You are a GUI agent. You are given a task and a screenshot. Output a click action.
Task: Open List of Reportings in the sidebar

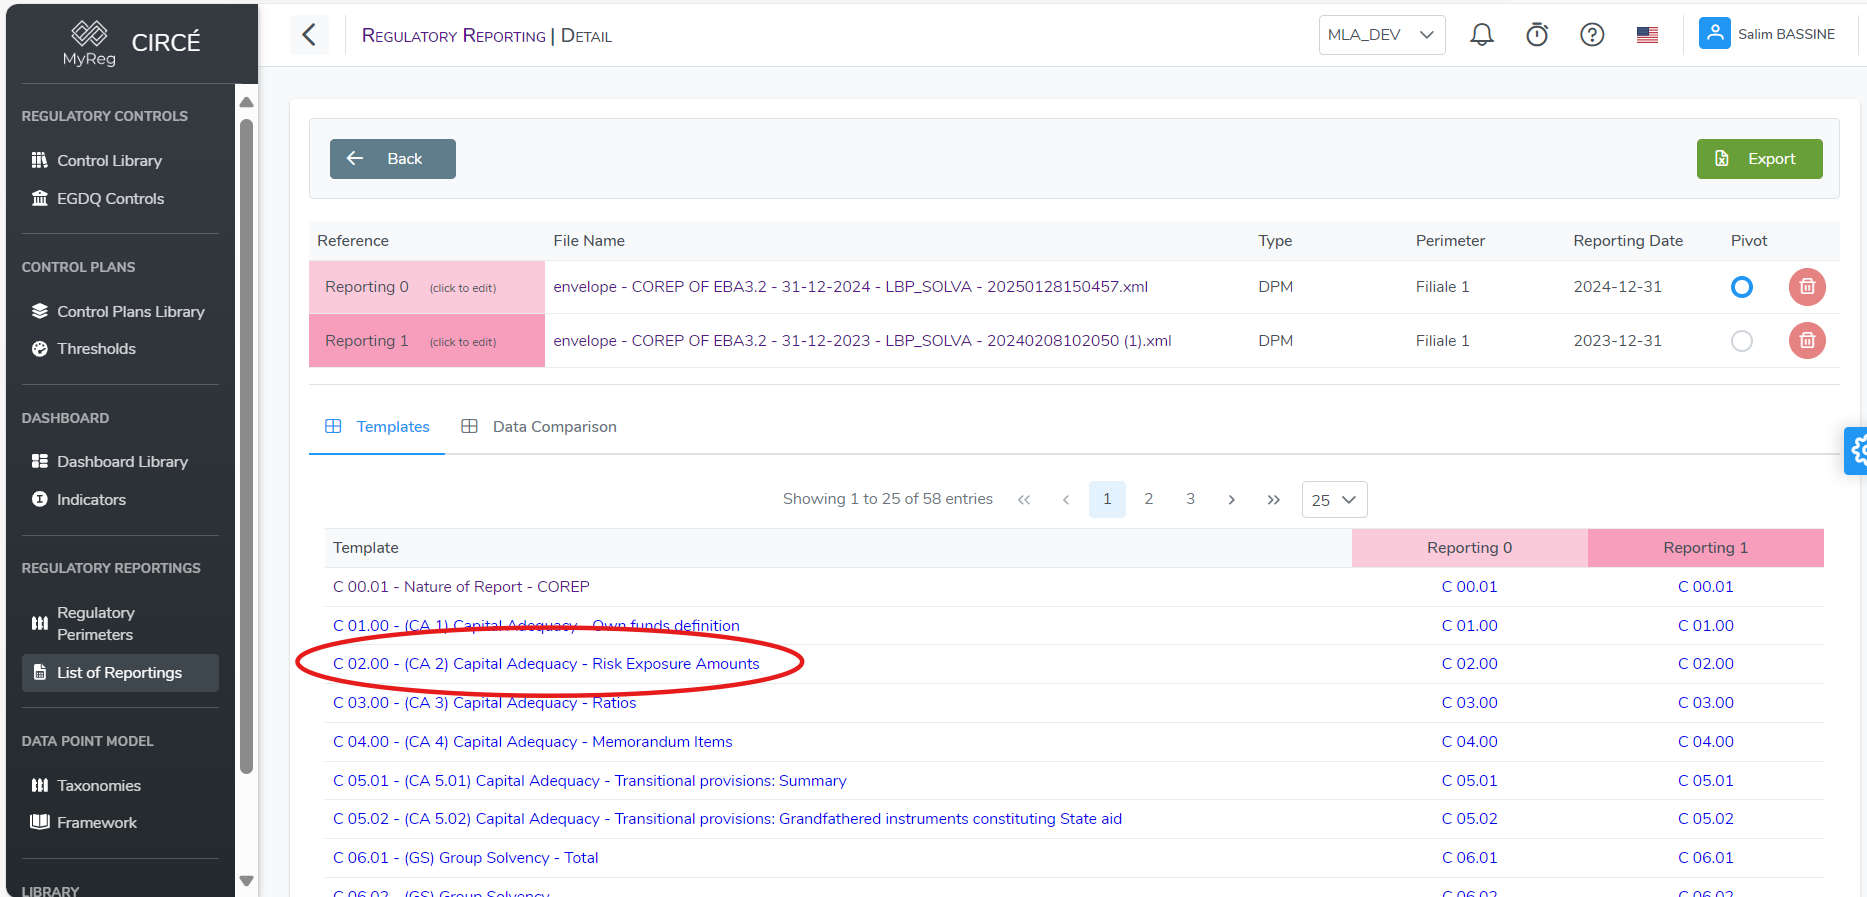click(x=120, y=673)
